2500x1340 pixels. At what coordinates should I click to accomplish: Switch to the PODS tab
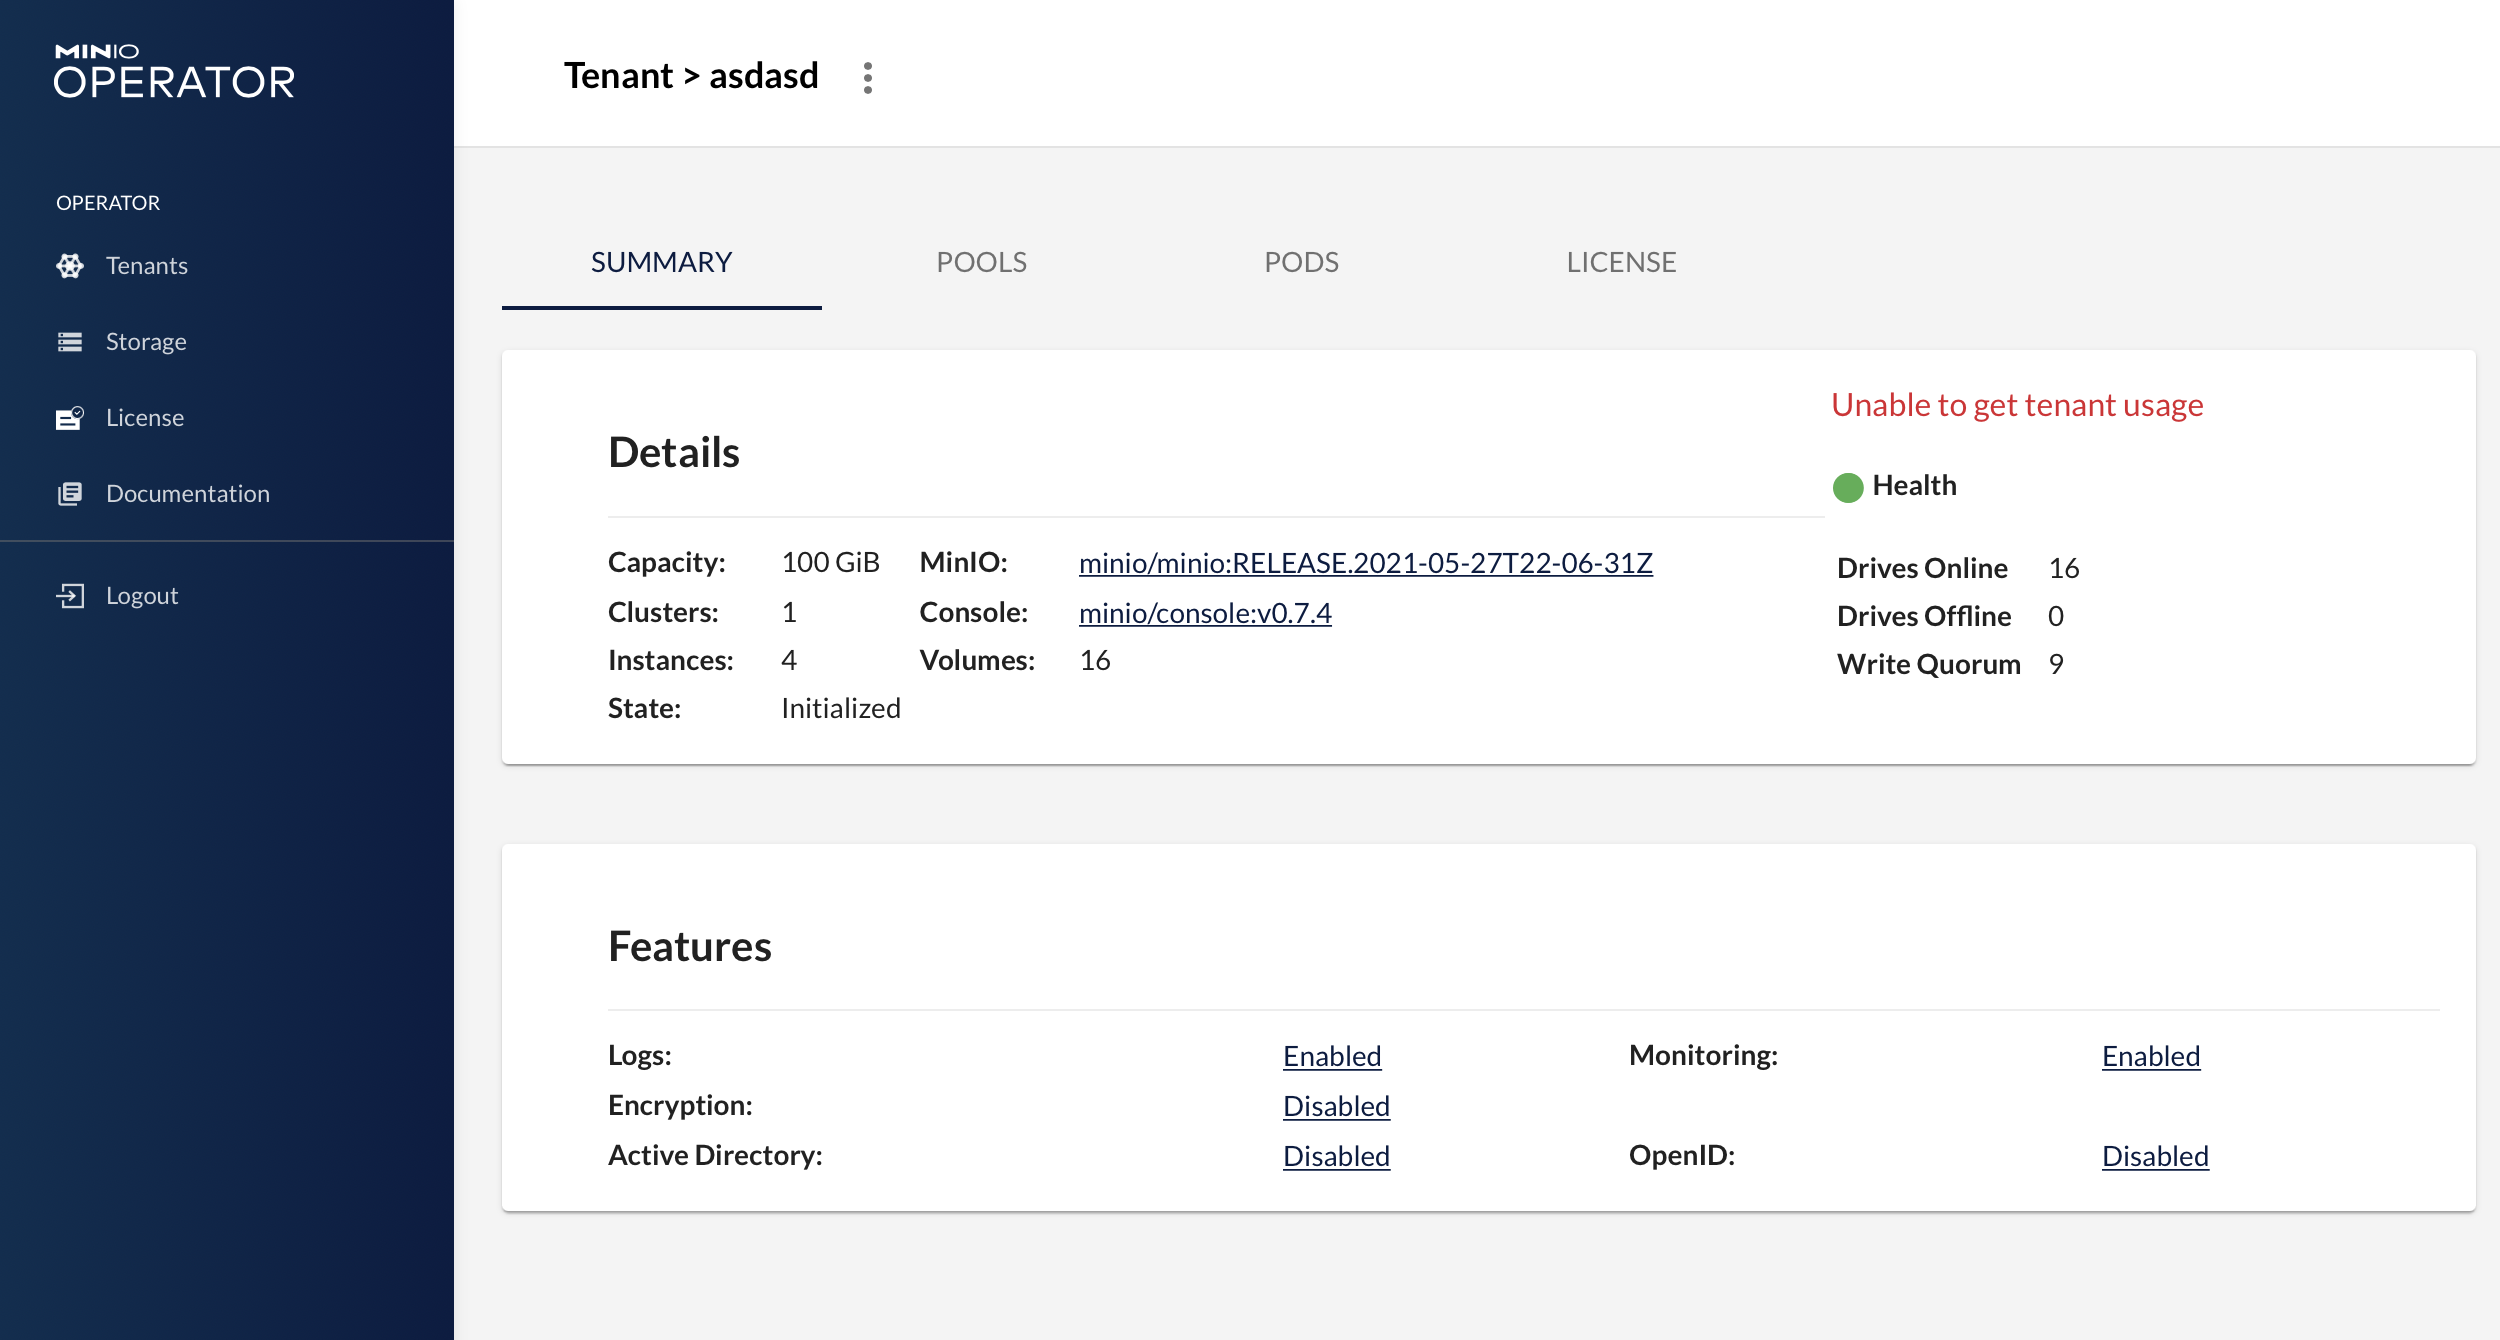tap(1302, 262)
